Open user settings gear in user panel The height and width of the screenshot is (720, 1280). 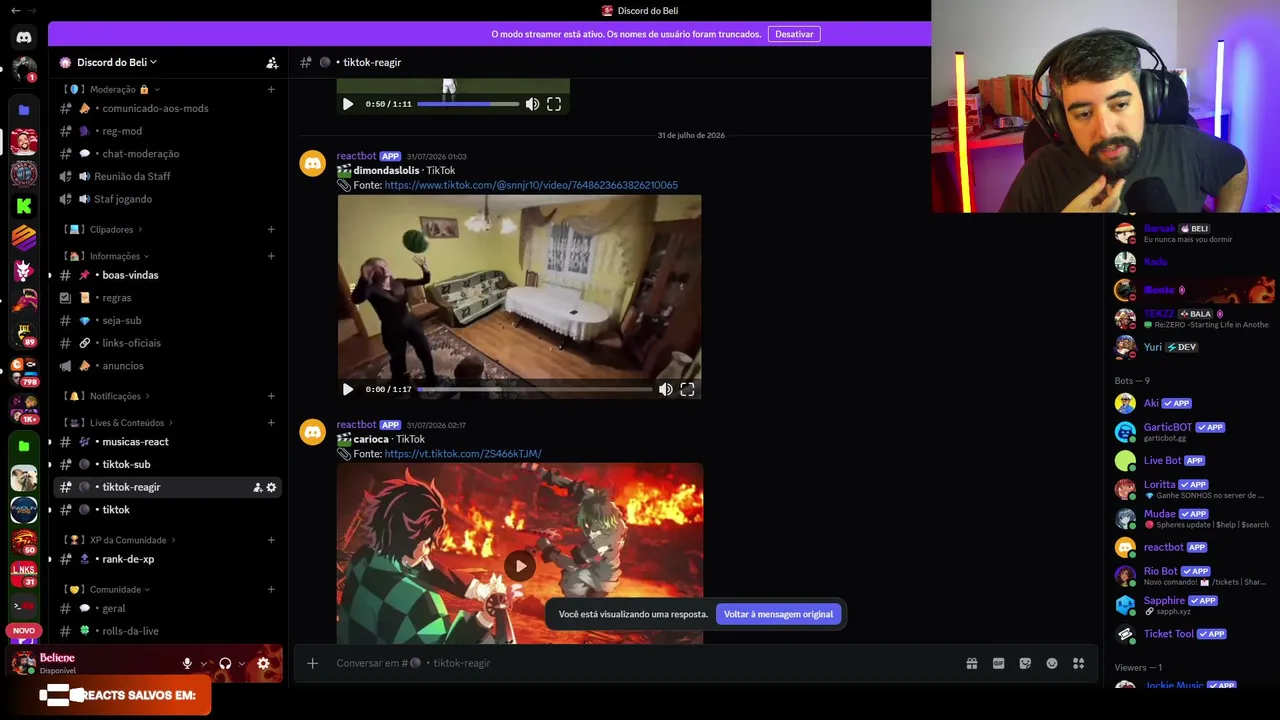pyautogui.click(x=263, y=663)
